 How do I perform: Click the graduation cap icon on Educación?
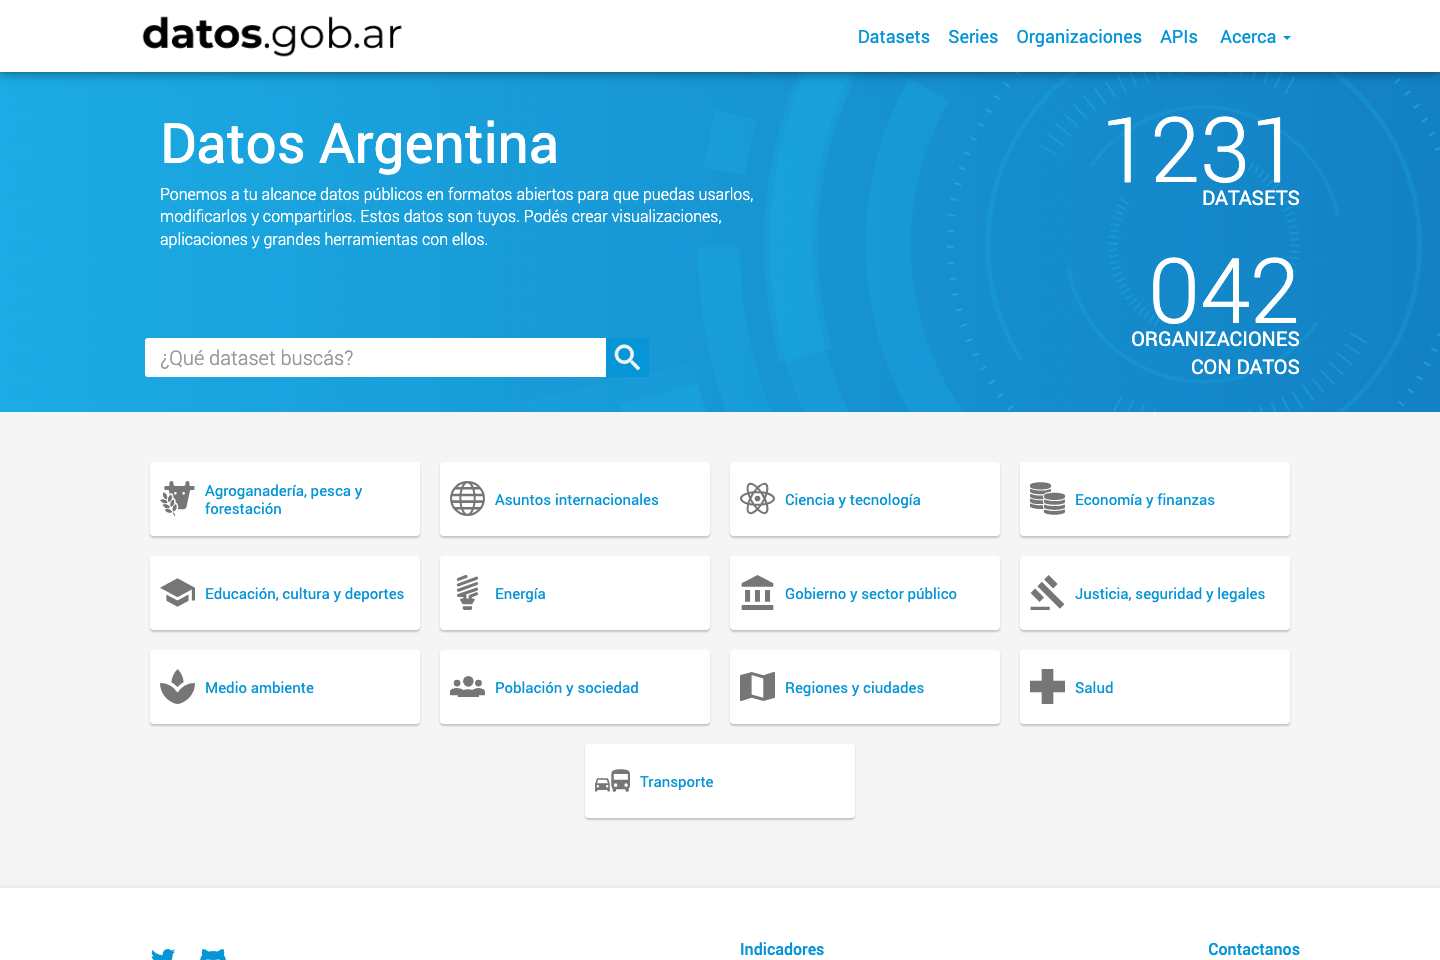pyautogui.click(x=177, y=592)
